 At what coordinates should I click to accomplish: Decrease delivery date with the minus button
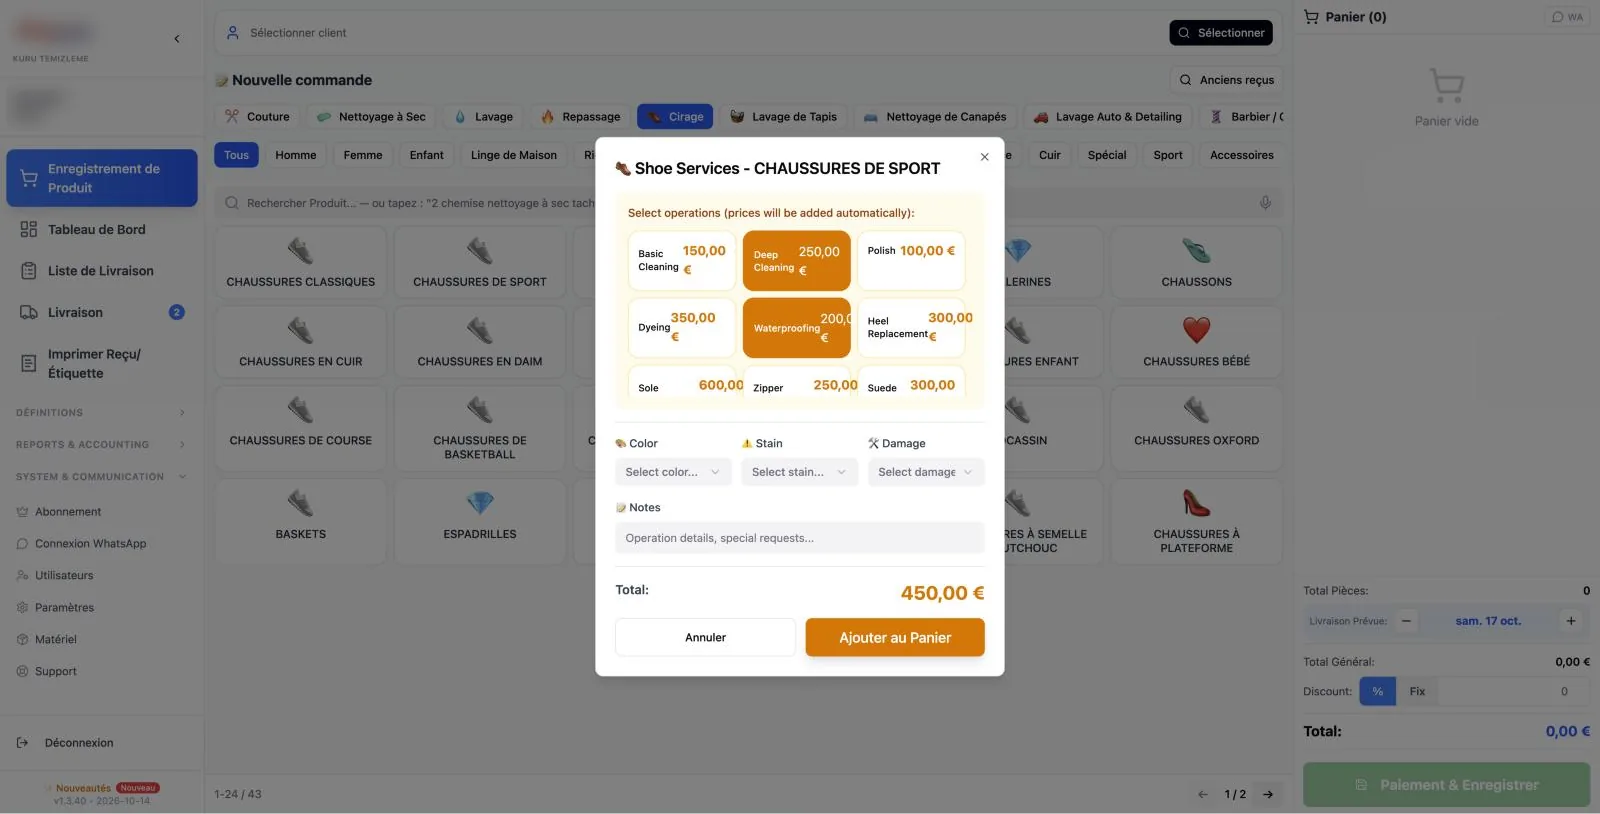tap(1406, 621)
